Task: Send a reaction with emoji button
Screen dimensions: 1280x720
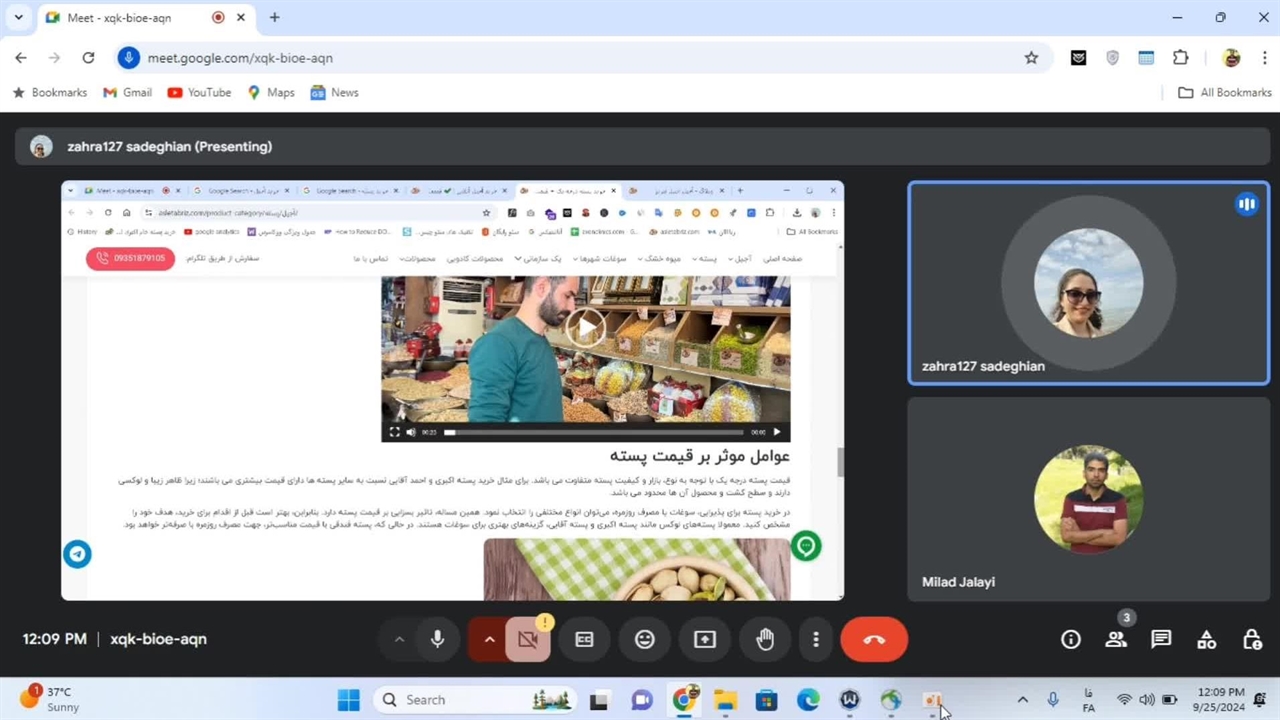Action: tap(645, 640)
